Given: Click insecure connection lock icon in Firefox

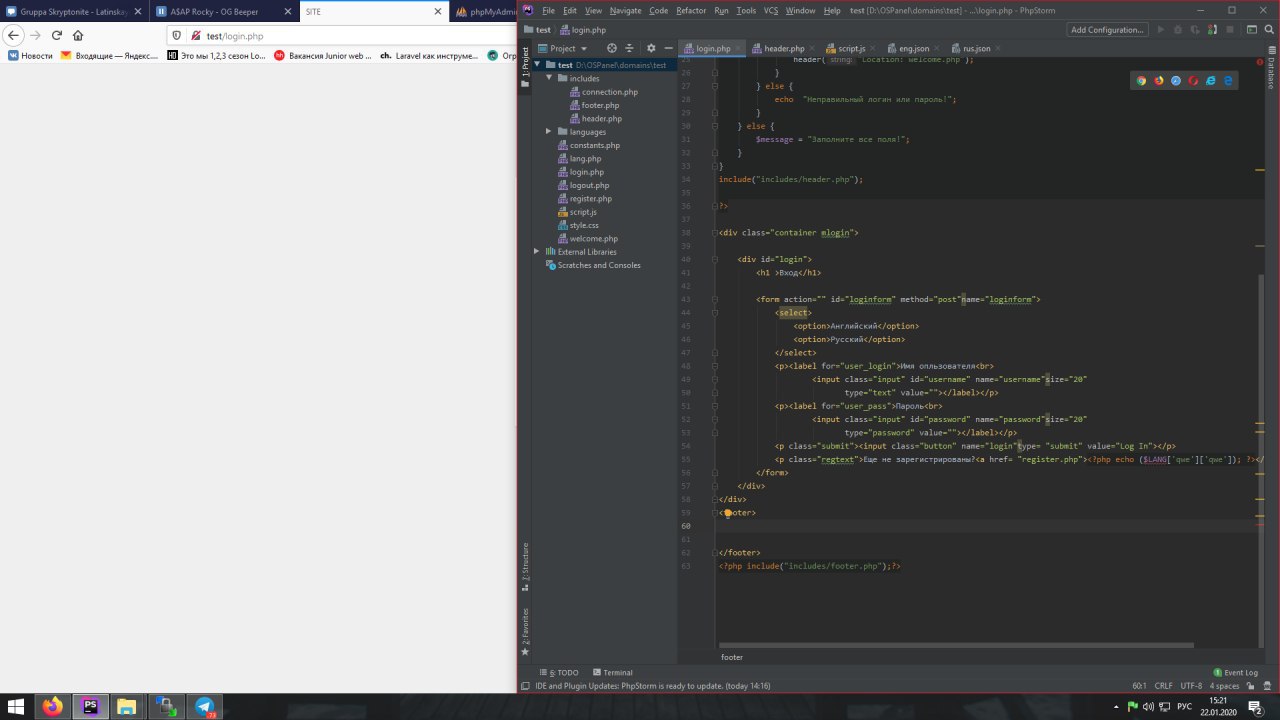Looking at the screenshot, I should pyautogui.click(x=195, y=36).
